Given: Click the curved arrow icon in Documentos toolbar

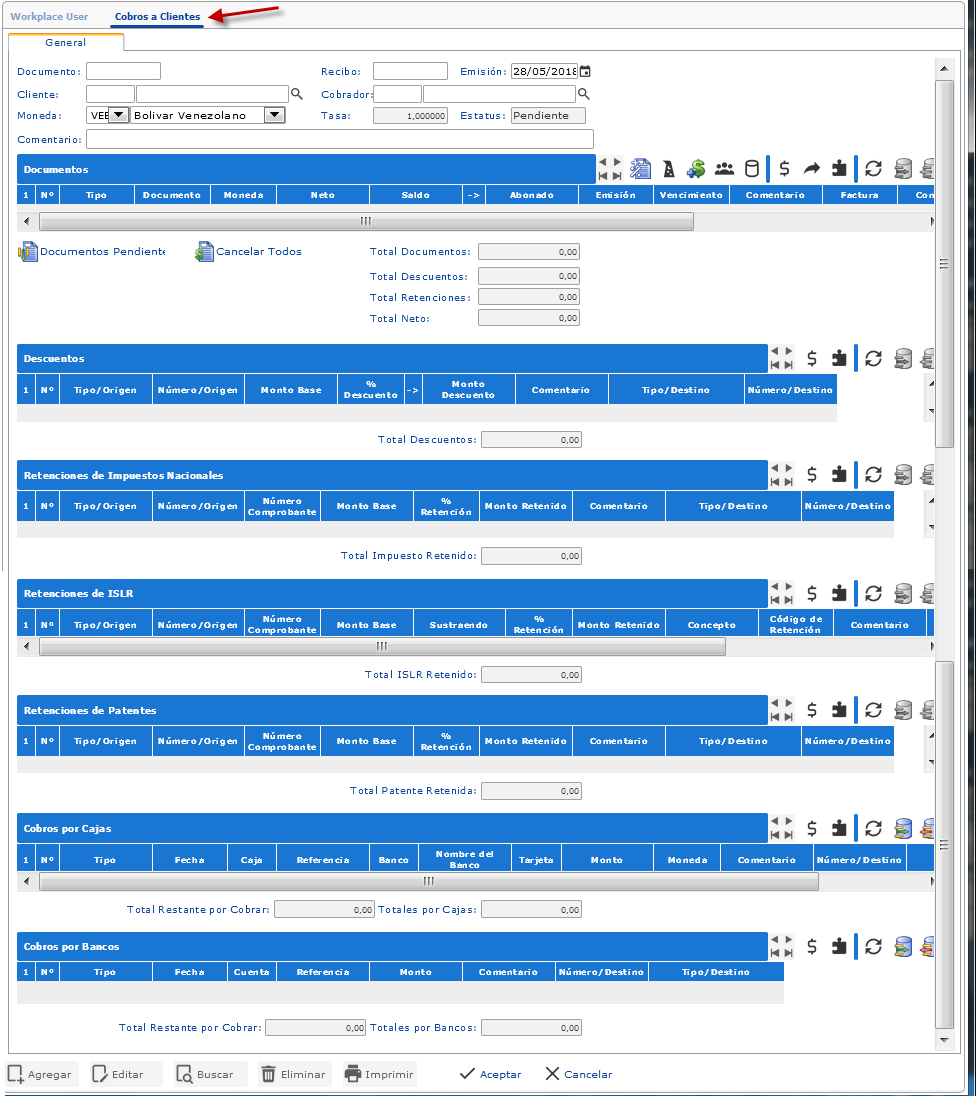Looking at the screenshot, I should click(812, 168).
